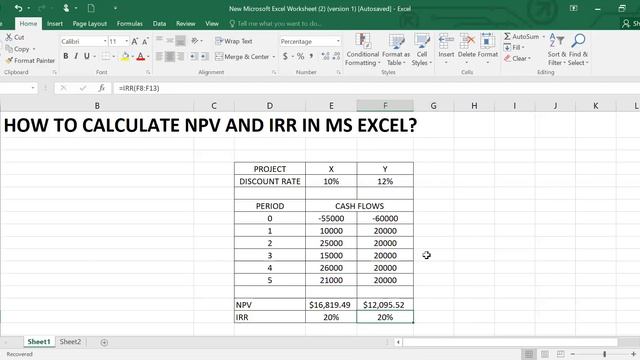Select the NPV value $16,819.49 cell
The image size is (640, 360).
pyautogui.click(x=331, y=305)
